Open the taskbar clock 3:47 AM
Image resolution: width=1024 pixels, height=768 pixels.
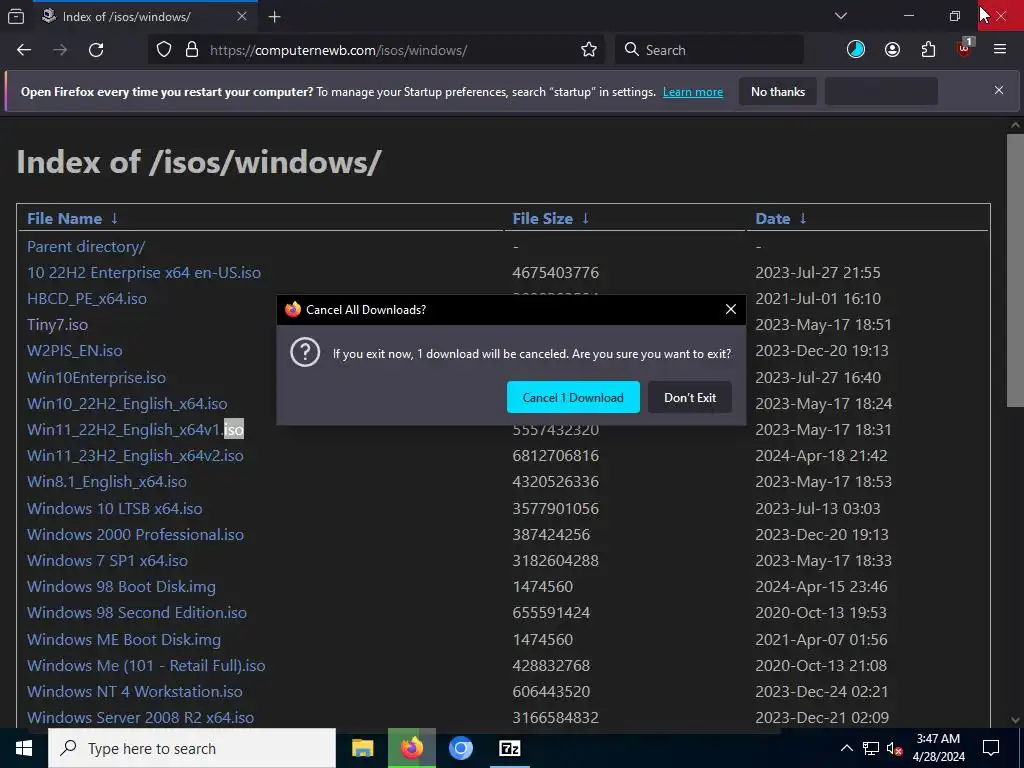pos(938,748)
